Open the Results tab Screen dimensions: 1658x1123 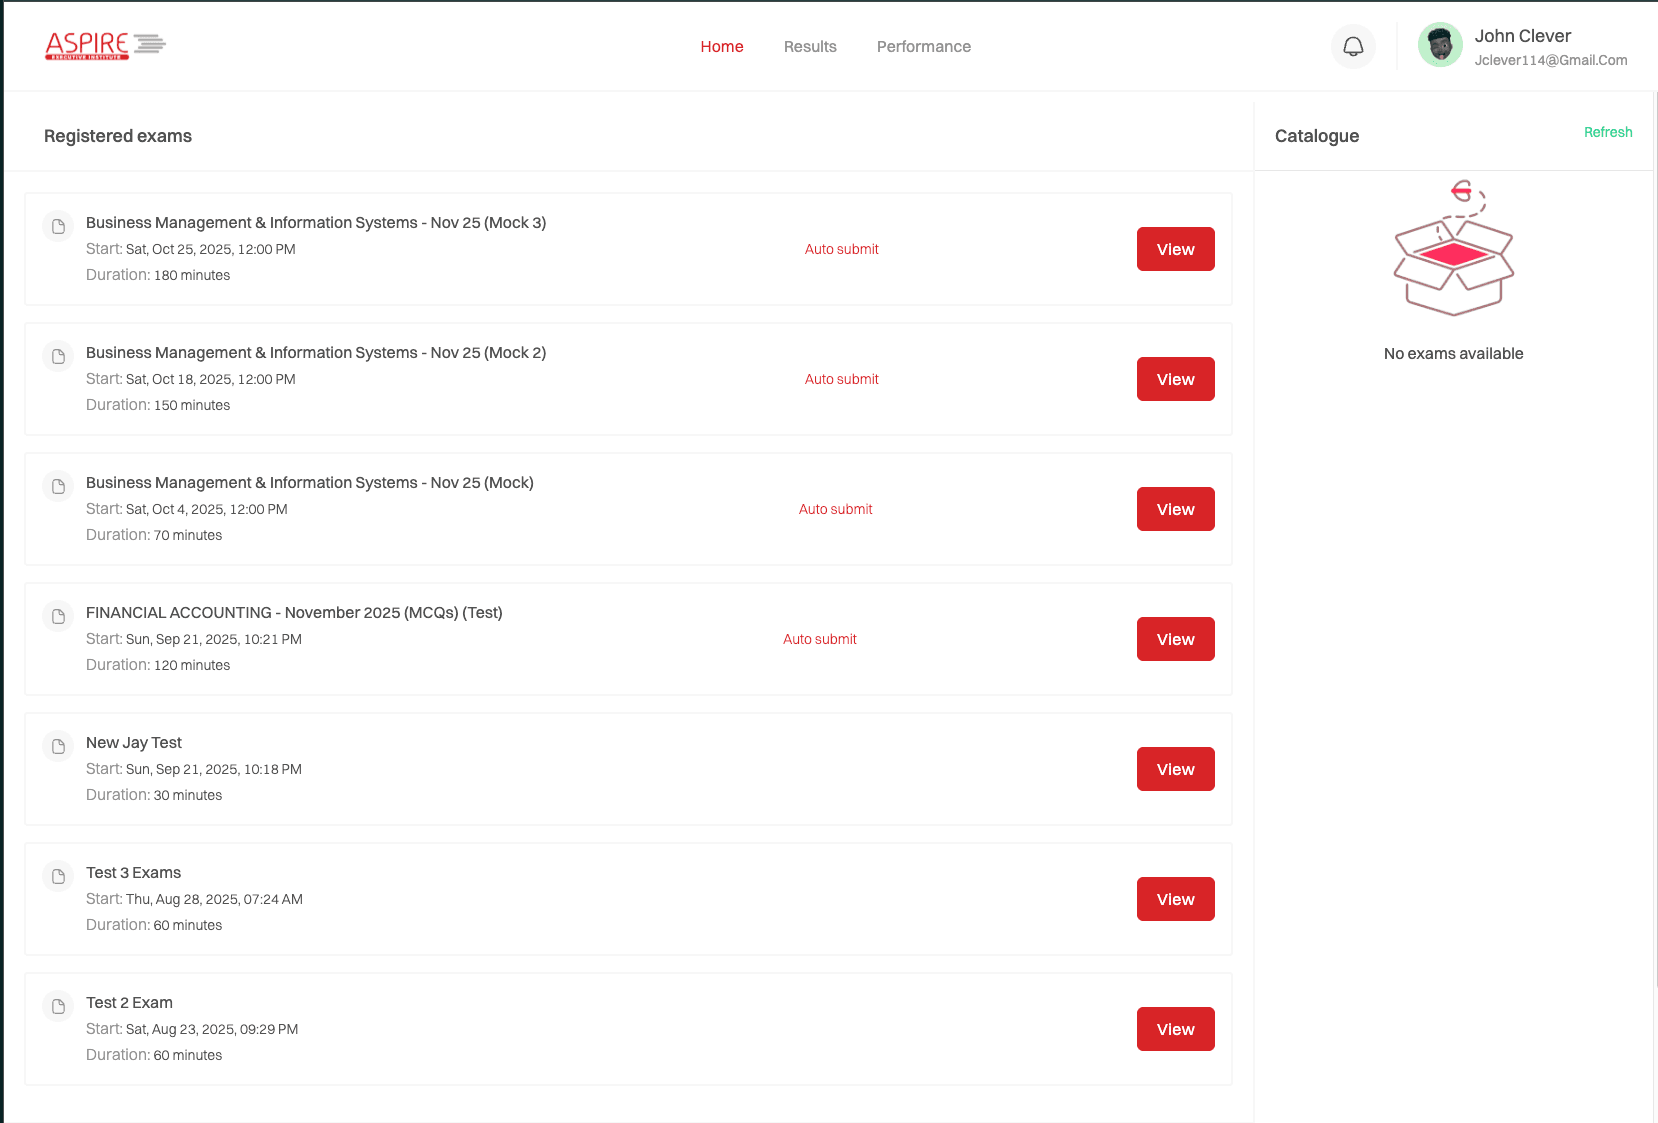pos(810,47)
